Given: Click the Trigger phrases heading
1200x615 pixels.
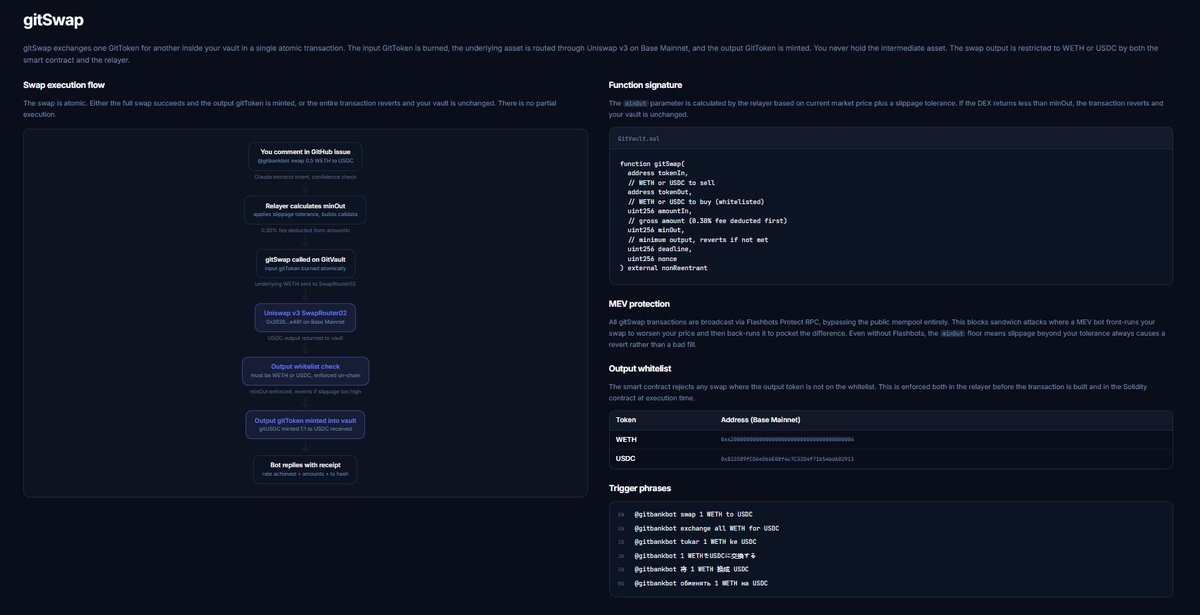Looking at the screenshot, I should coord(640,488).
